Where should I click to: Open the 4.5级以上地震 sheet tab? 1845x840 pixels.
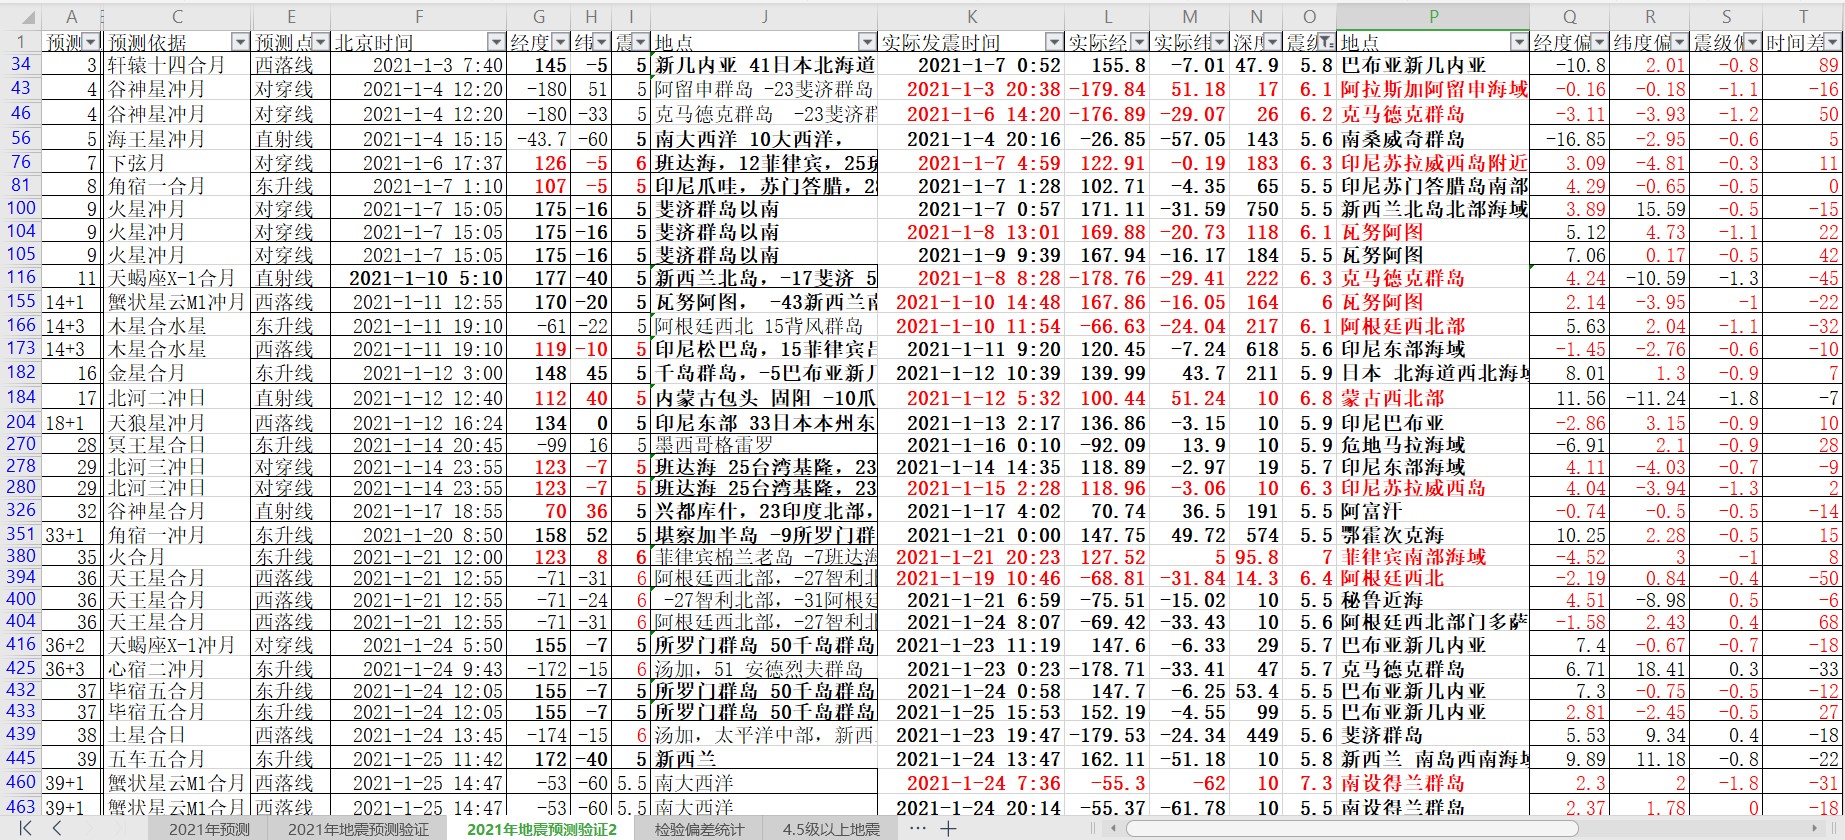831,829
